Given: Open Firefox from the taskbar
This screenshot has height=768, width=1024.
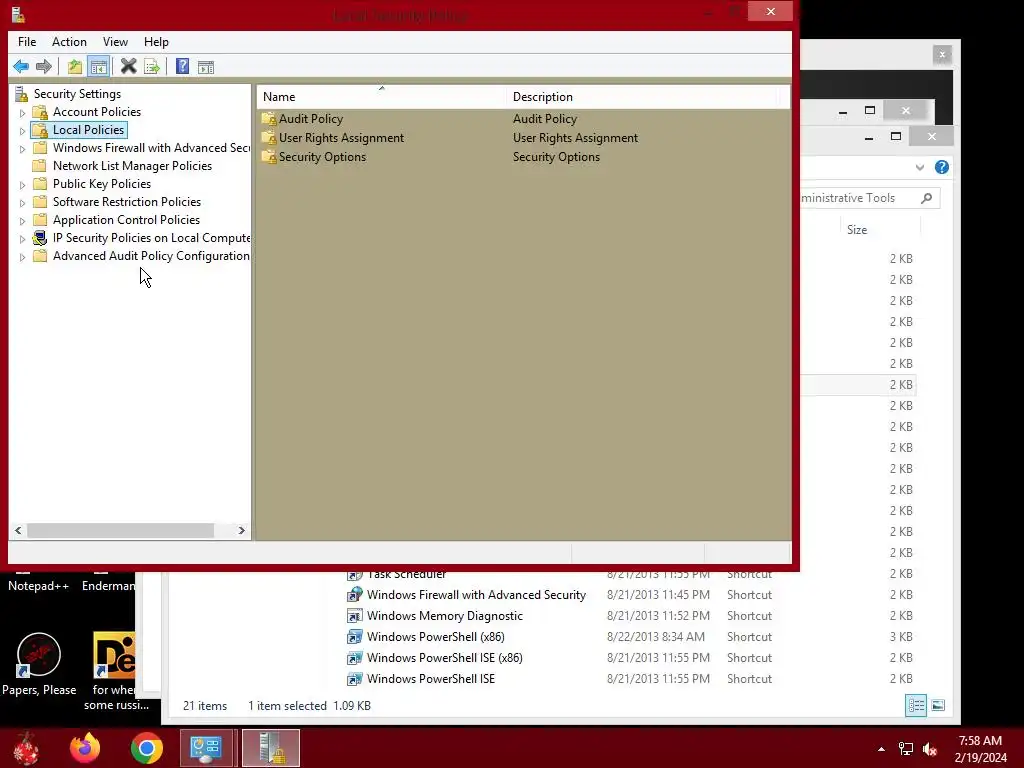Looking at the screenshot, I should [x=86, y=748].
